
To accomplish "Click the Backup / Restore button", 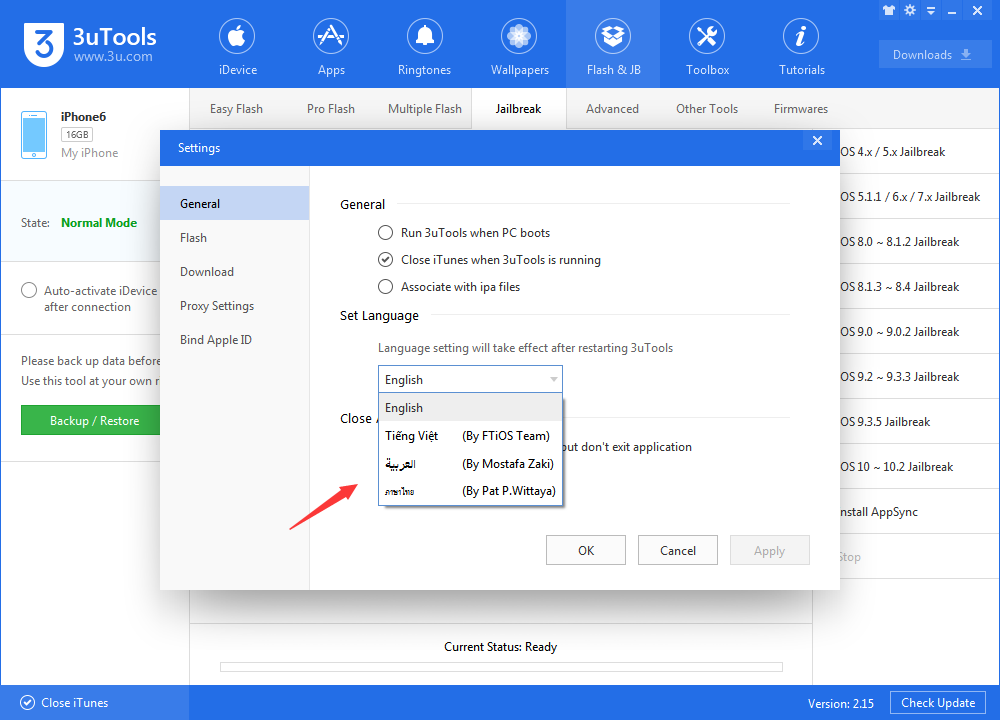I will [91, 421].
